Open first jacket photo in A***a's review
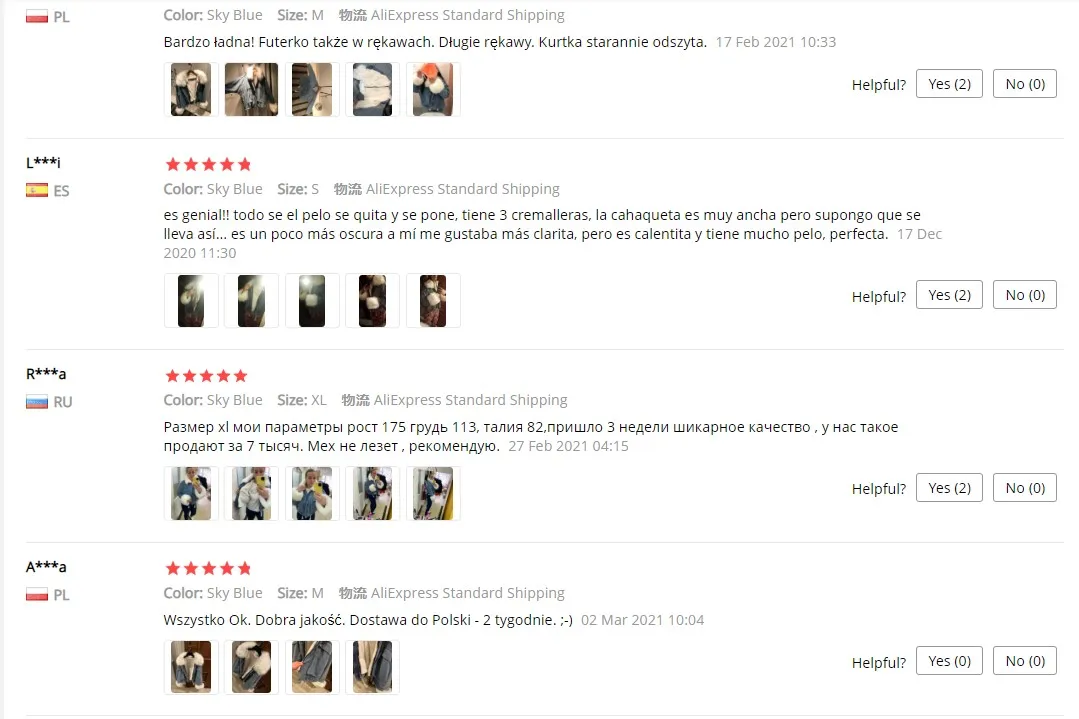The width and height of the screenshot is (1079, 719). (191, 667)
